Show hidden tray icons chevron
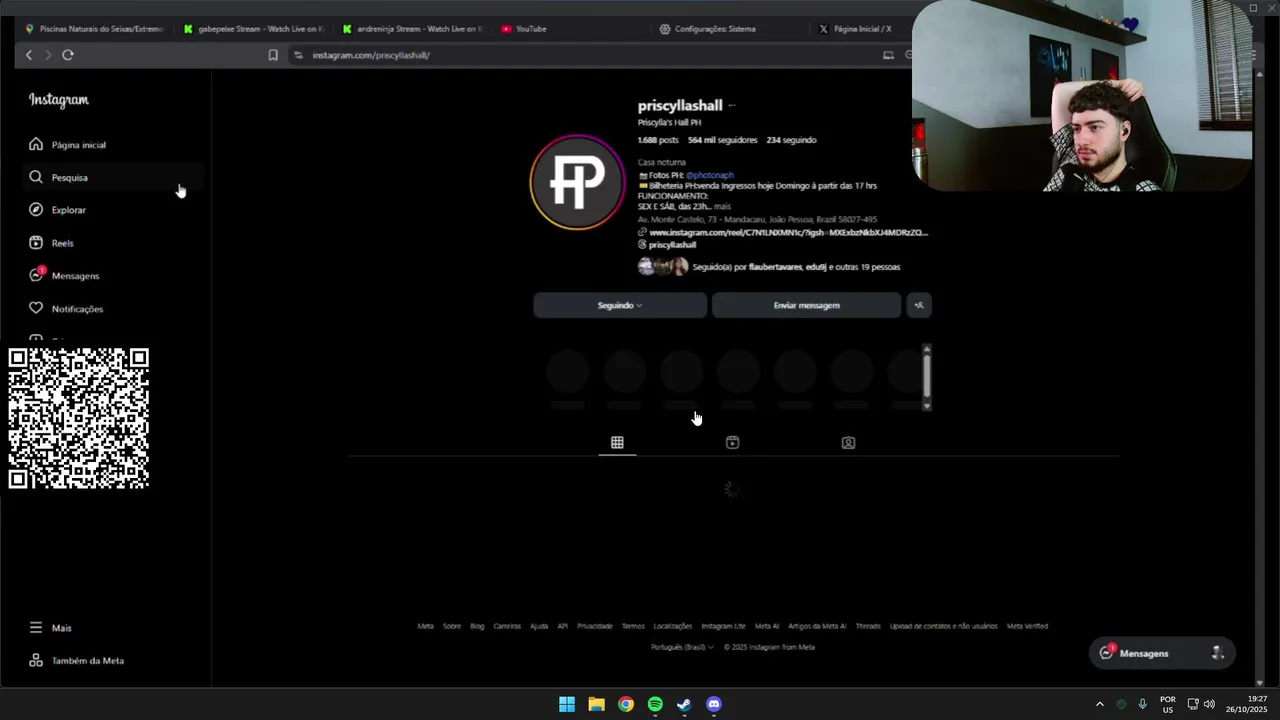 coord(1100,704)
